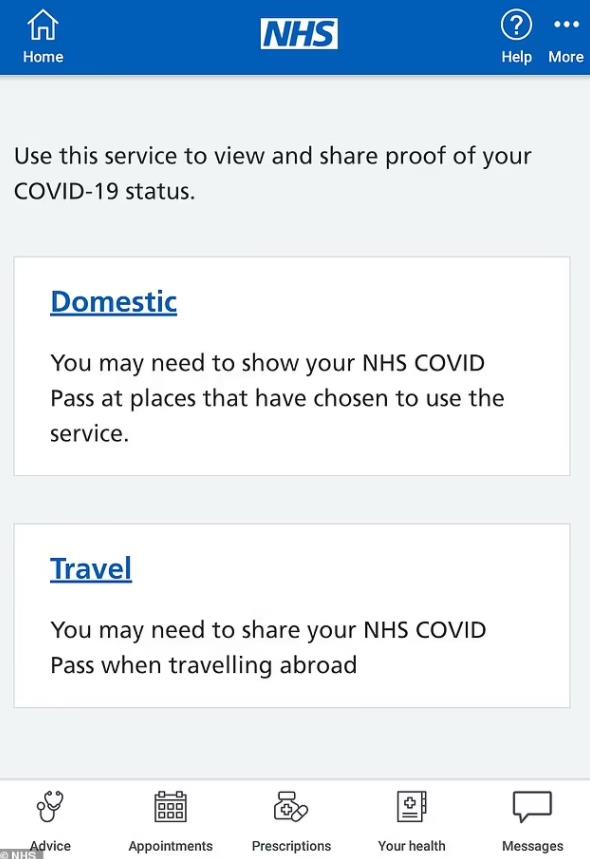Click the Domestic link
The width and height of the screenshot is (590, 859).
tap(113, 302)
